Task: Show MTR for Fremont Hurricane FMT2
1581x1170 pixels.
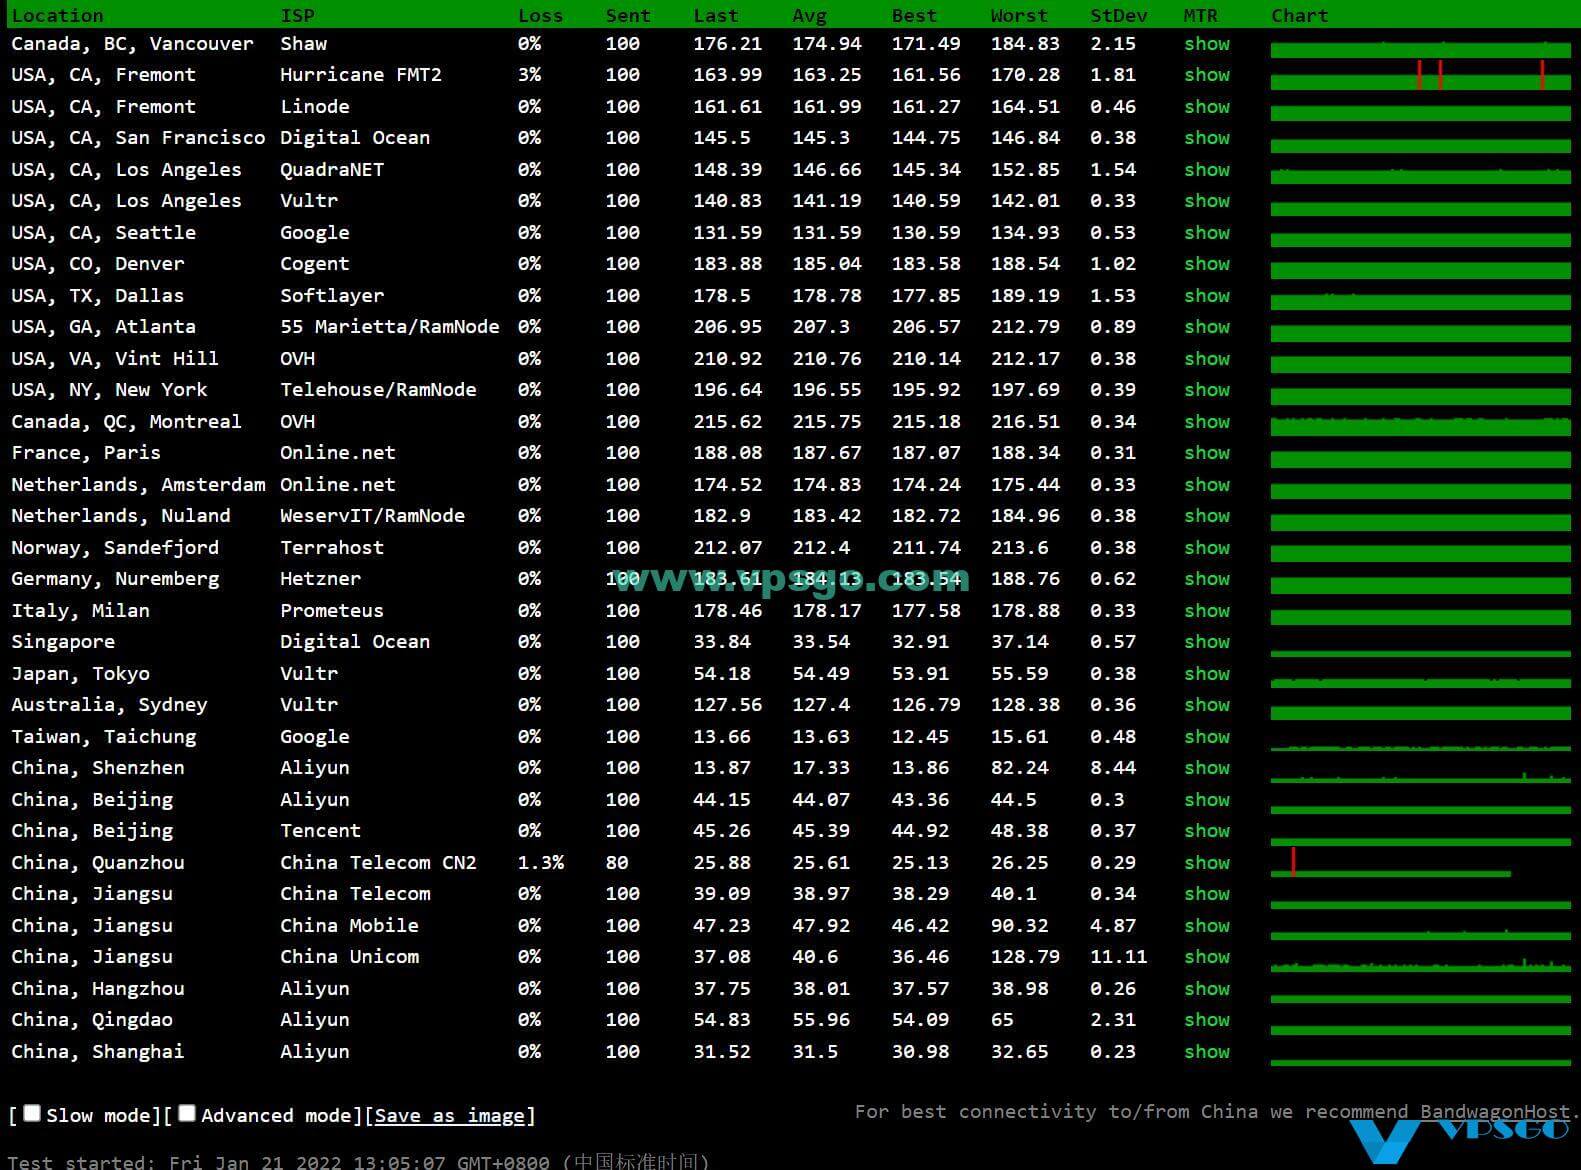Action: coord(1207,75)
